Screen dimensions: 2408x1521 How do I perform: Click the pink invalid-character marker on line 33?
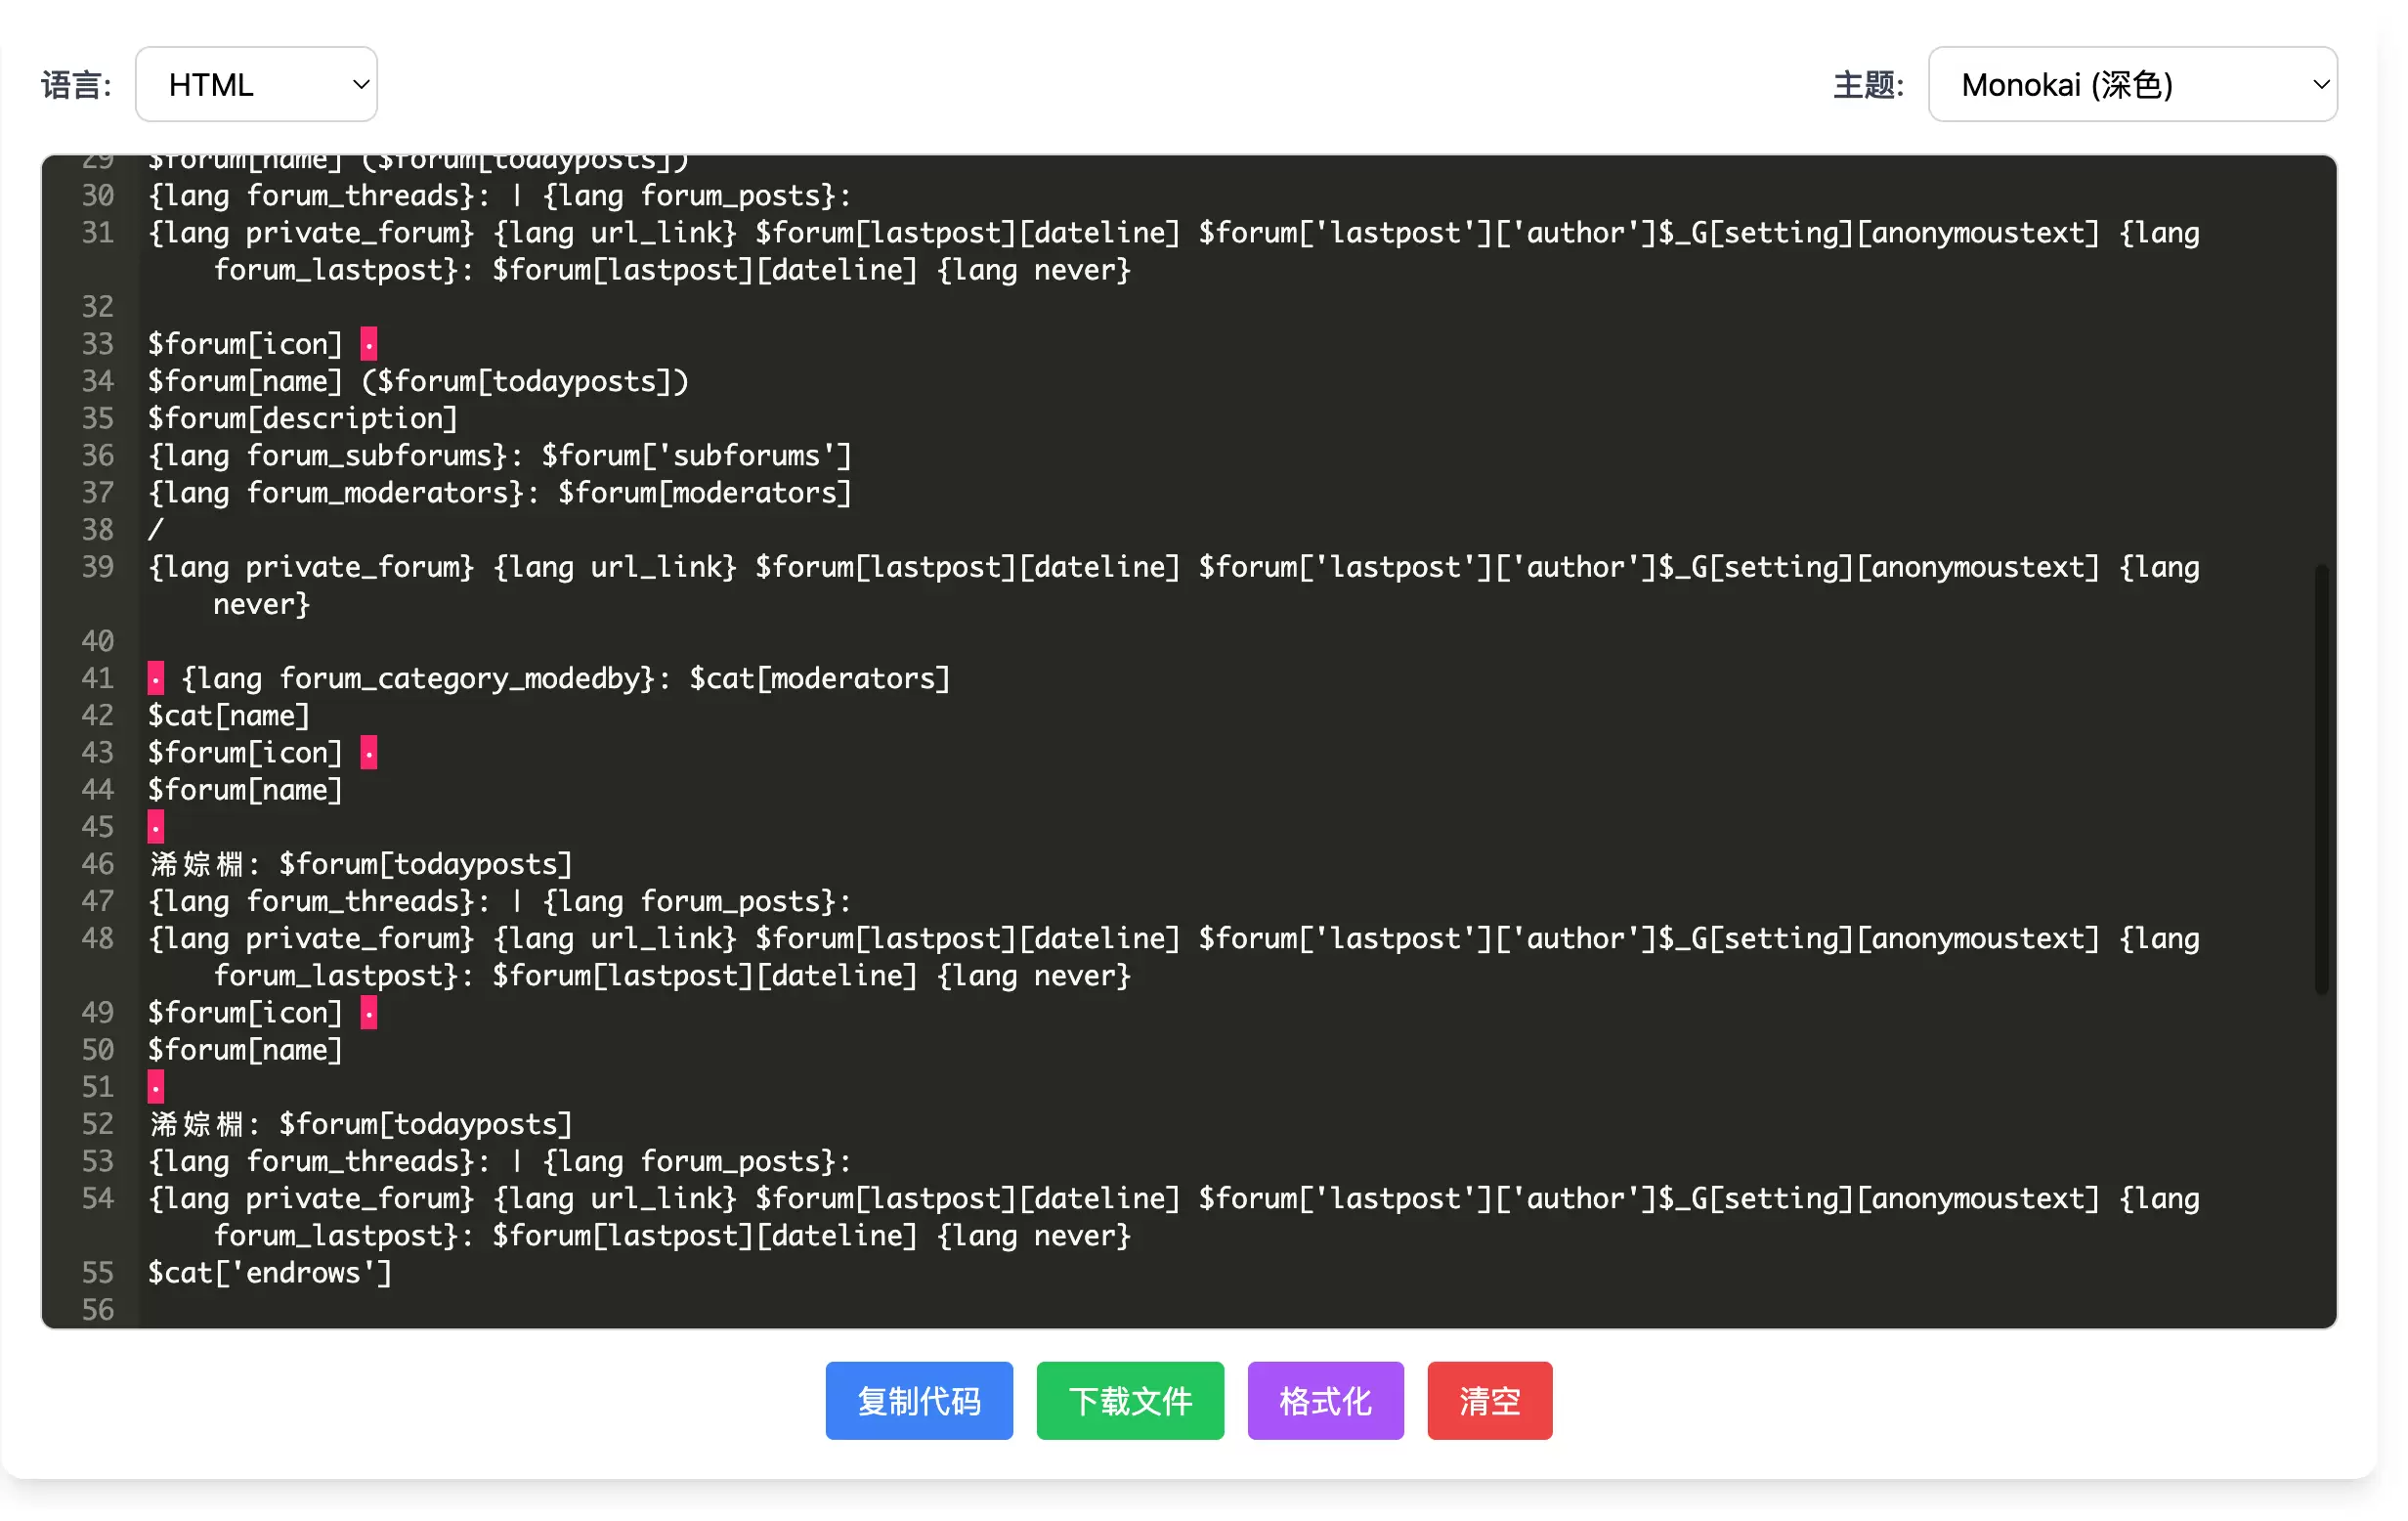click(369, 344)
